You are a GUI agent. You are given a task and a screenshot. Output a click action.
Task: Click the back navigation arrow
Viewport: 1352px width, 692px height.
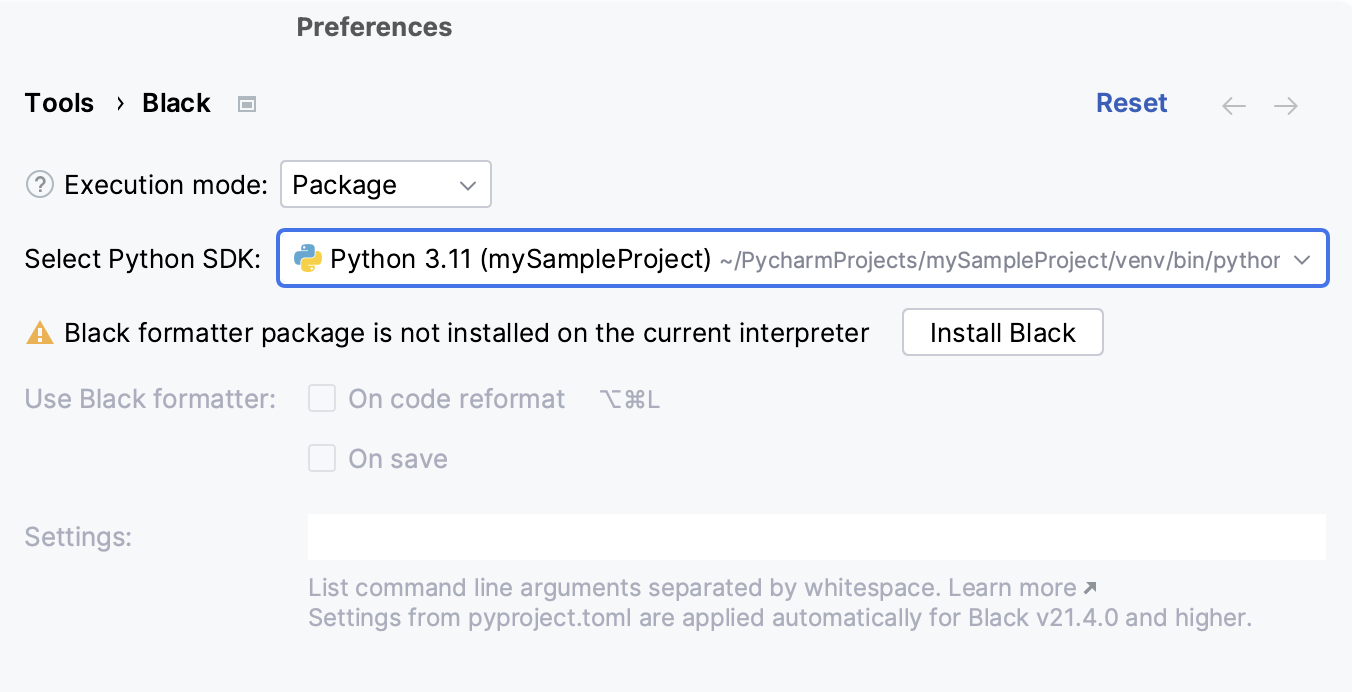[1234, 104]
